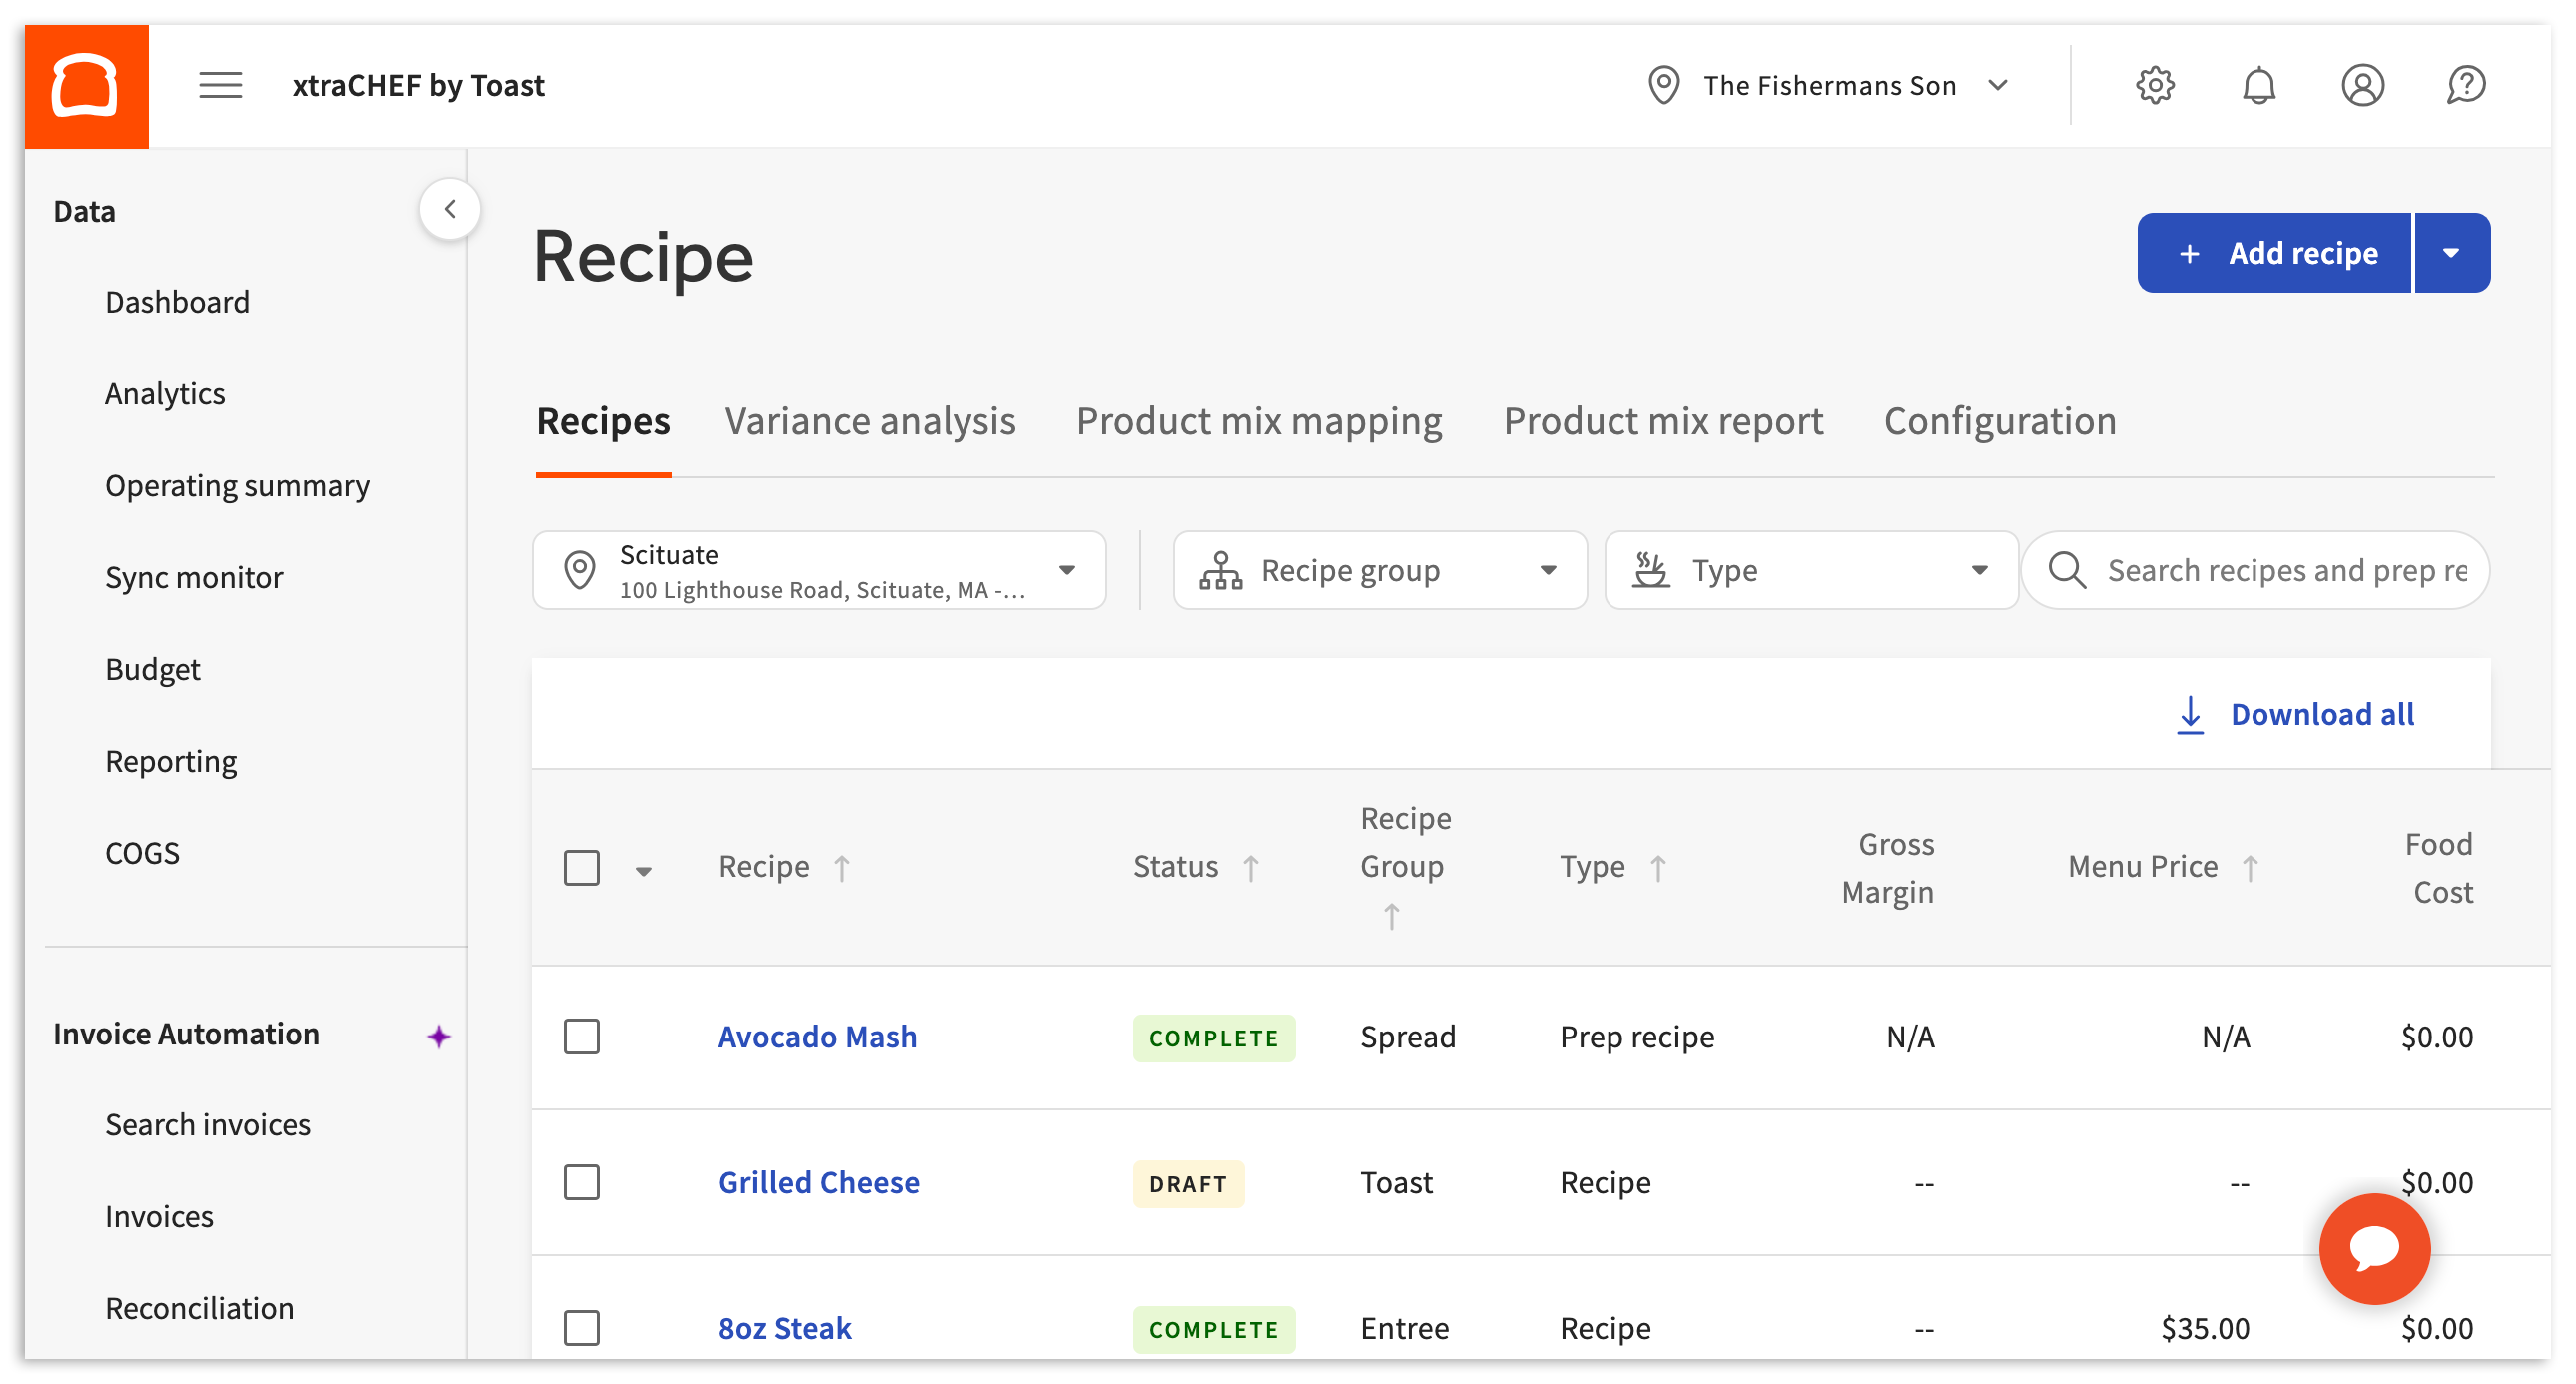Sort the table by Status column arrow

(1251, 867)
